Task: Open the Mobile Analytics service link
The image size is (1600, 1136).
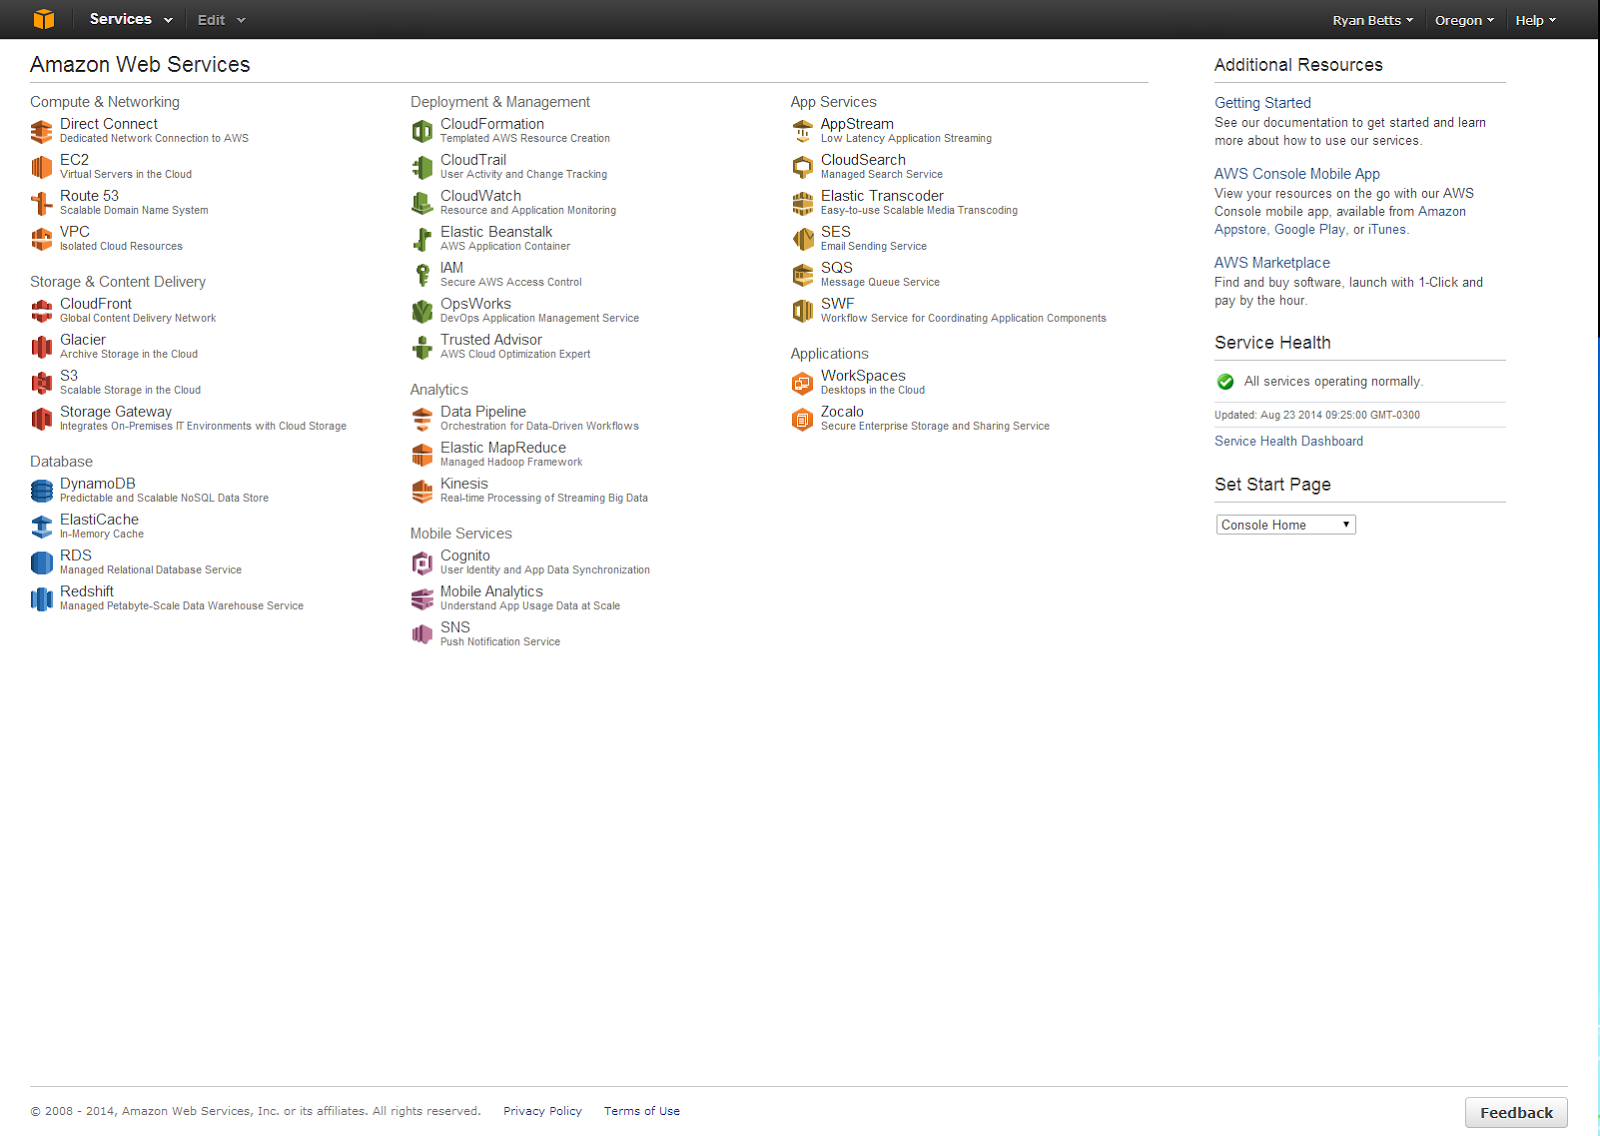Action: click(491, 592)
